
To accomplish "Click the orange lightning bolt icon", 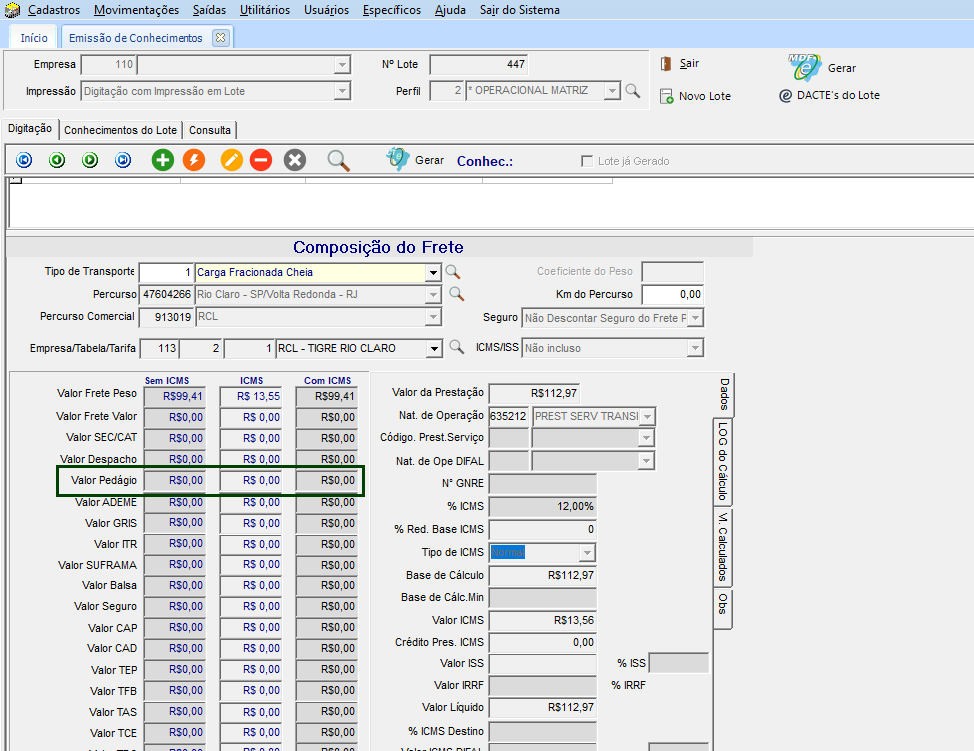I will coord(194,160).
